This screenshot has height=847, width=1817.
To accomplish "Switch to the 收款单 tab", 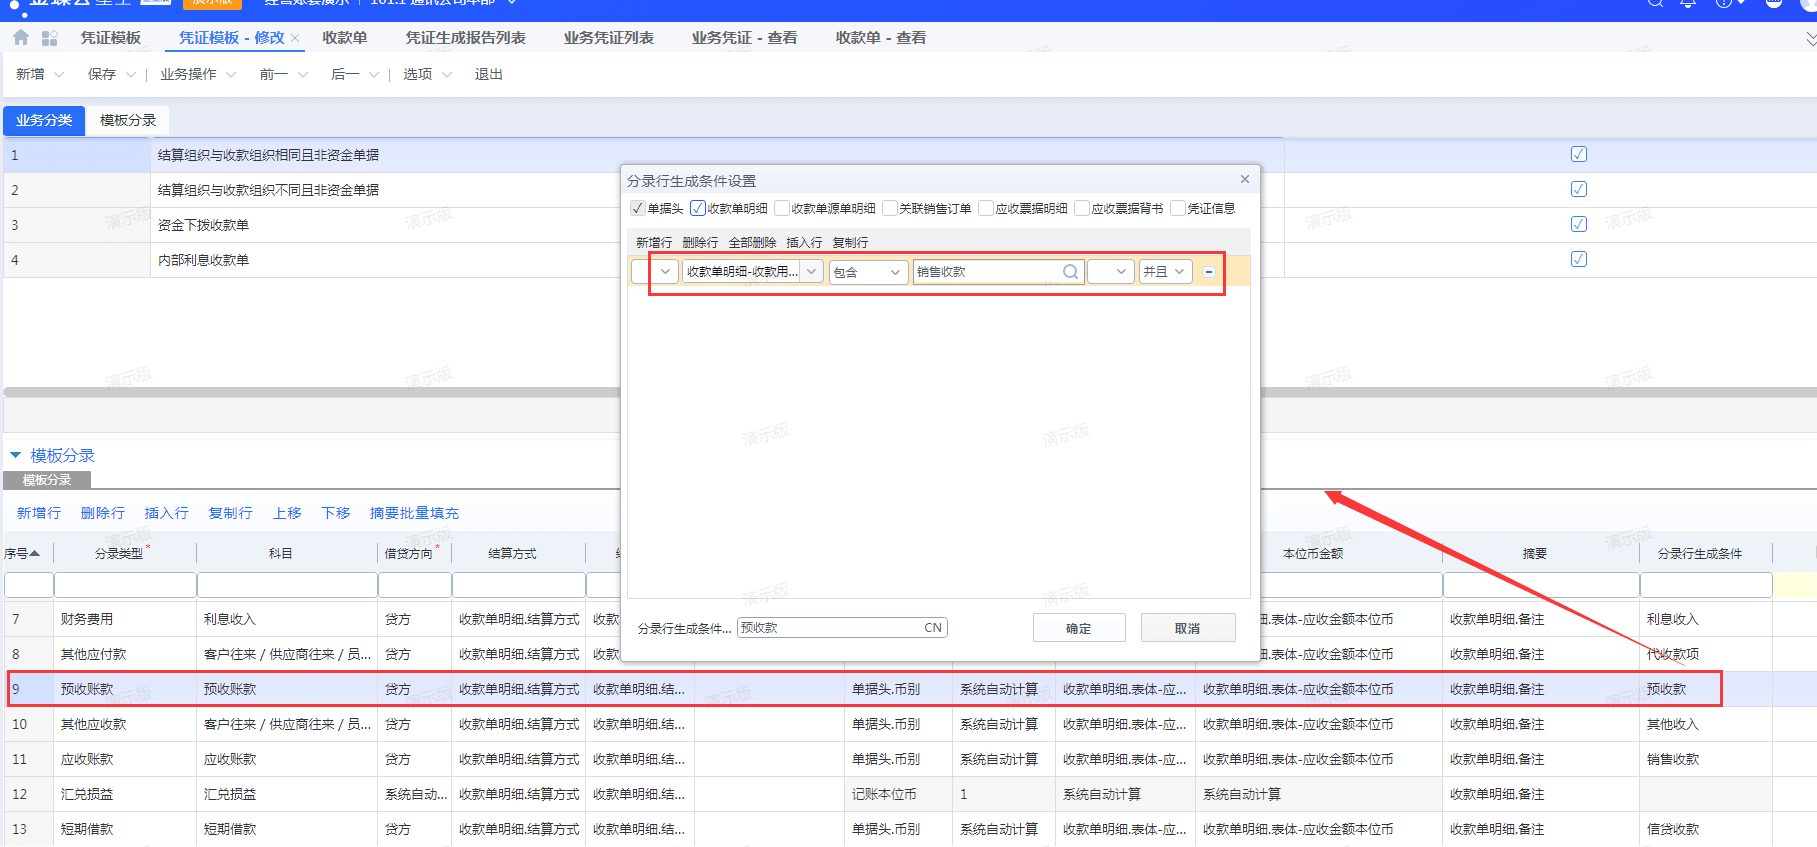I will tap(345, 38).
